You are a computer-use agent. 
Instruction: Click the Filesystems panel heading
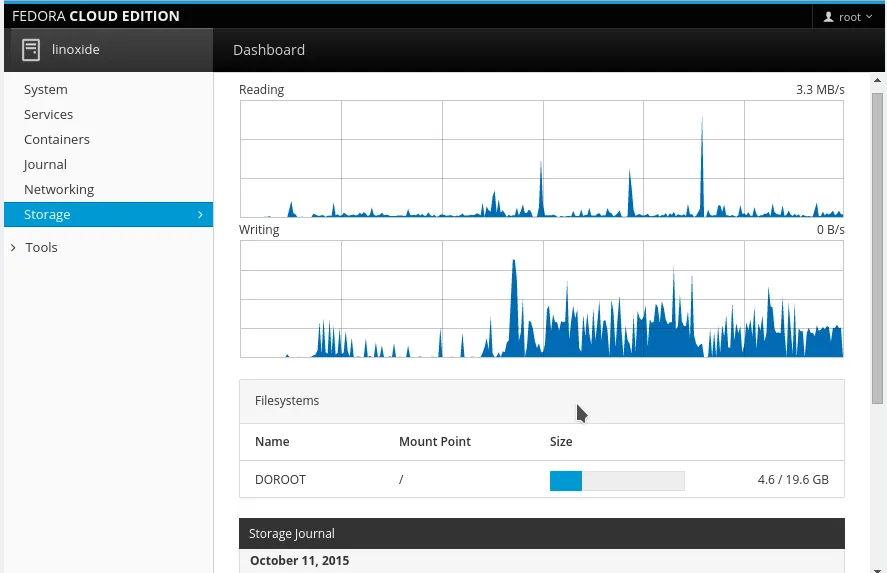(287, 400)
